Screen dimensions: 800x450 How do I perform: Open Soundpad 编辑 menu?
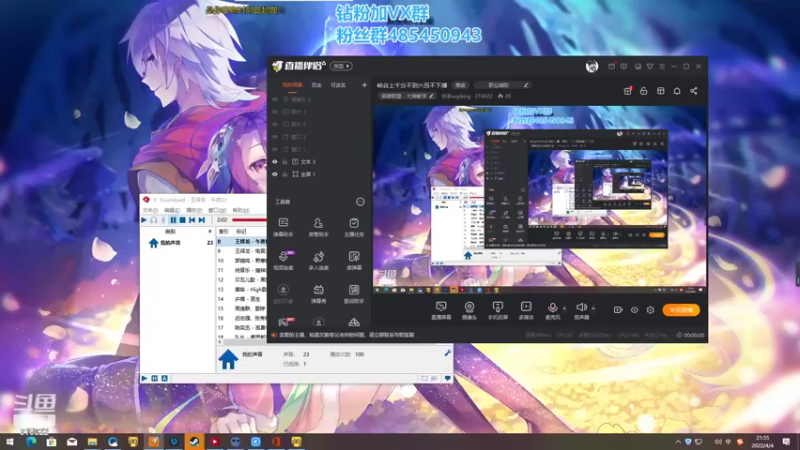(x=172, y=210)
